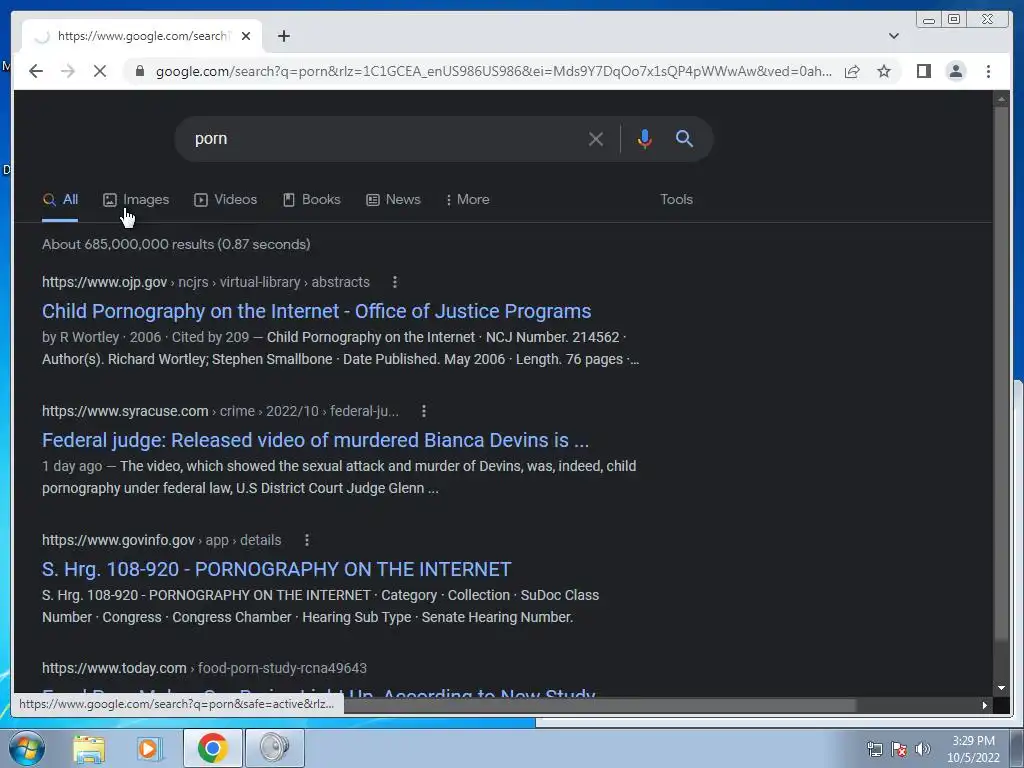The width and height of the screenshot is (1024, 768).
Task: Open the Chrome profile avatar
Action: (955, 71)
